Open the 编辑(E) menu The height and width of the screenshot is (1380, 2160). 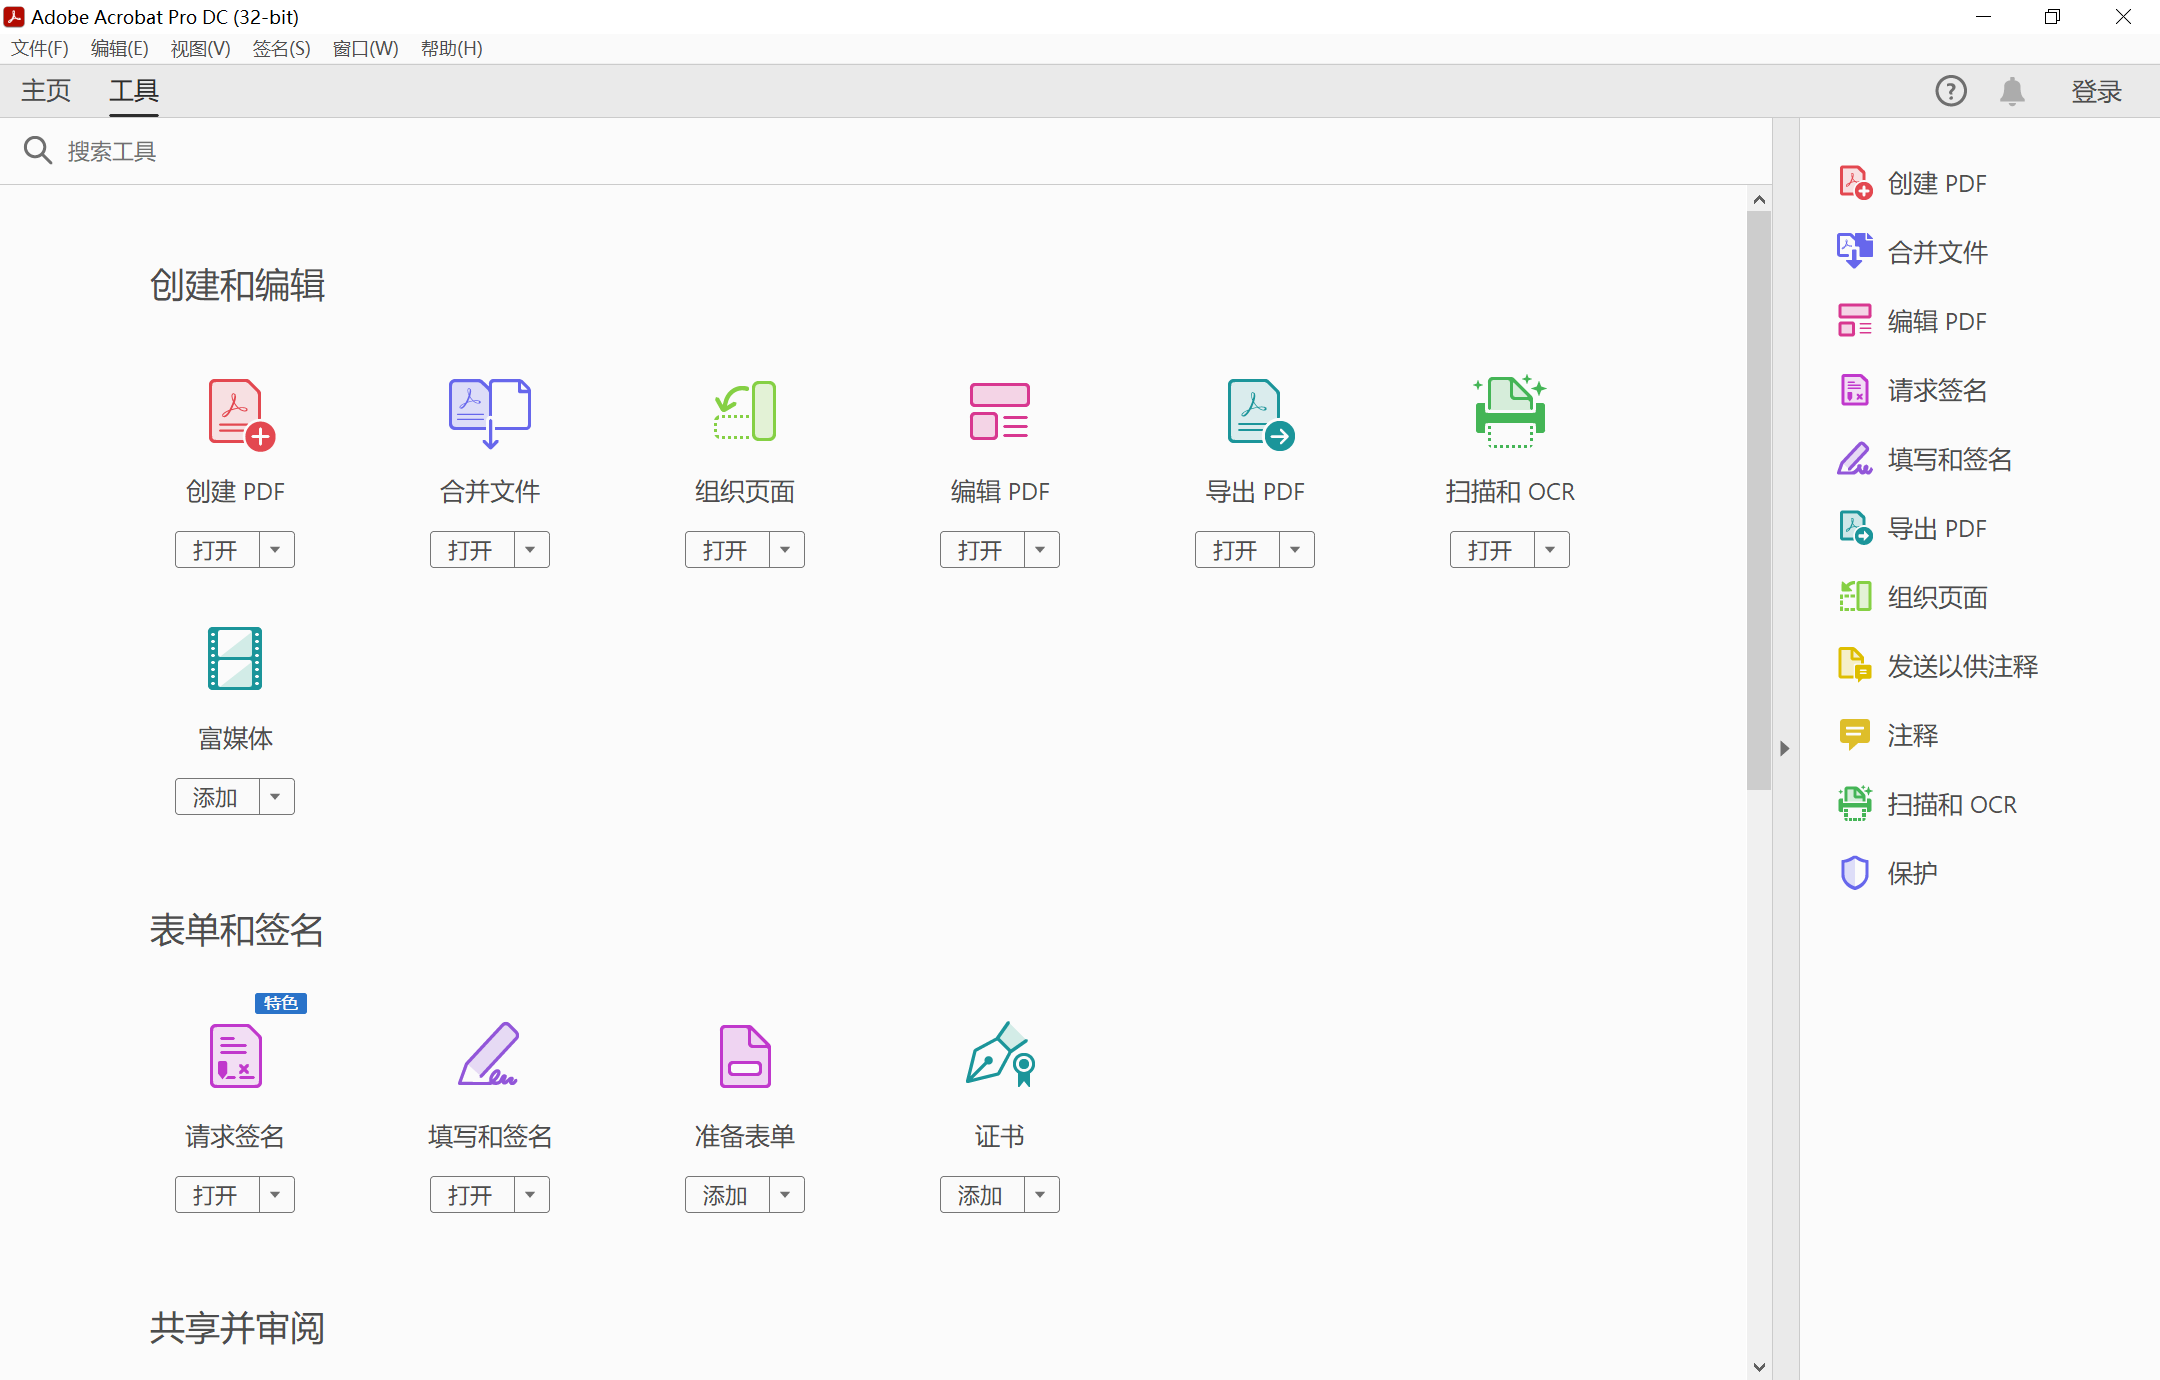click(120, 49)
